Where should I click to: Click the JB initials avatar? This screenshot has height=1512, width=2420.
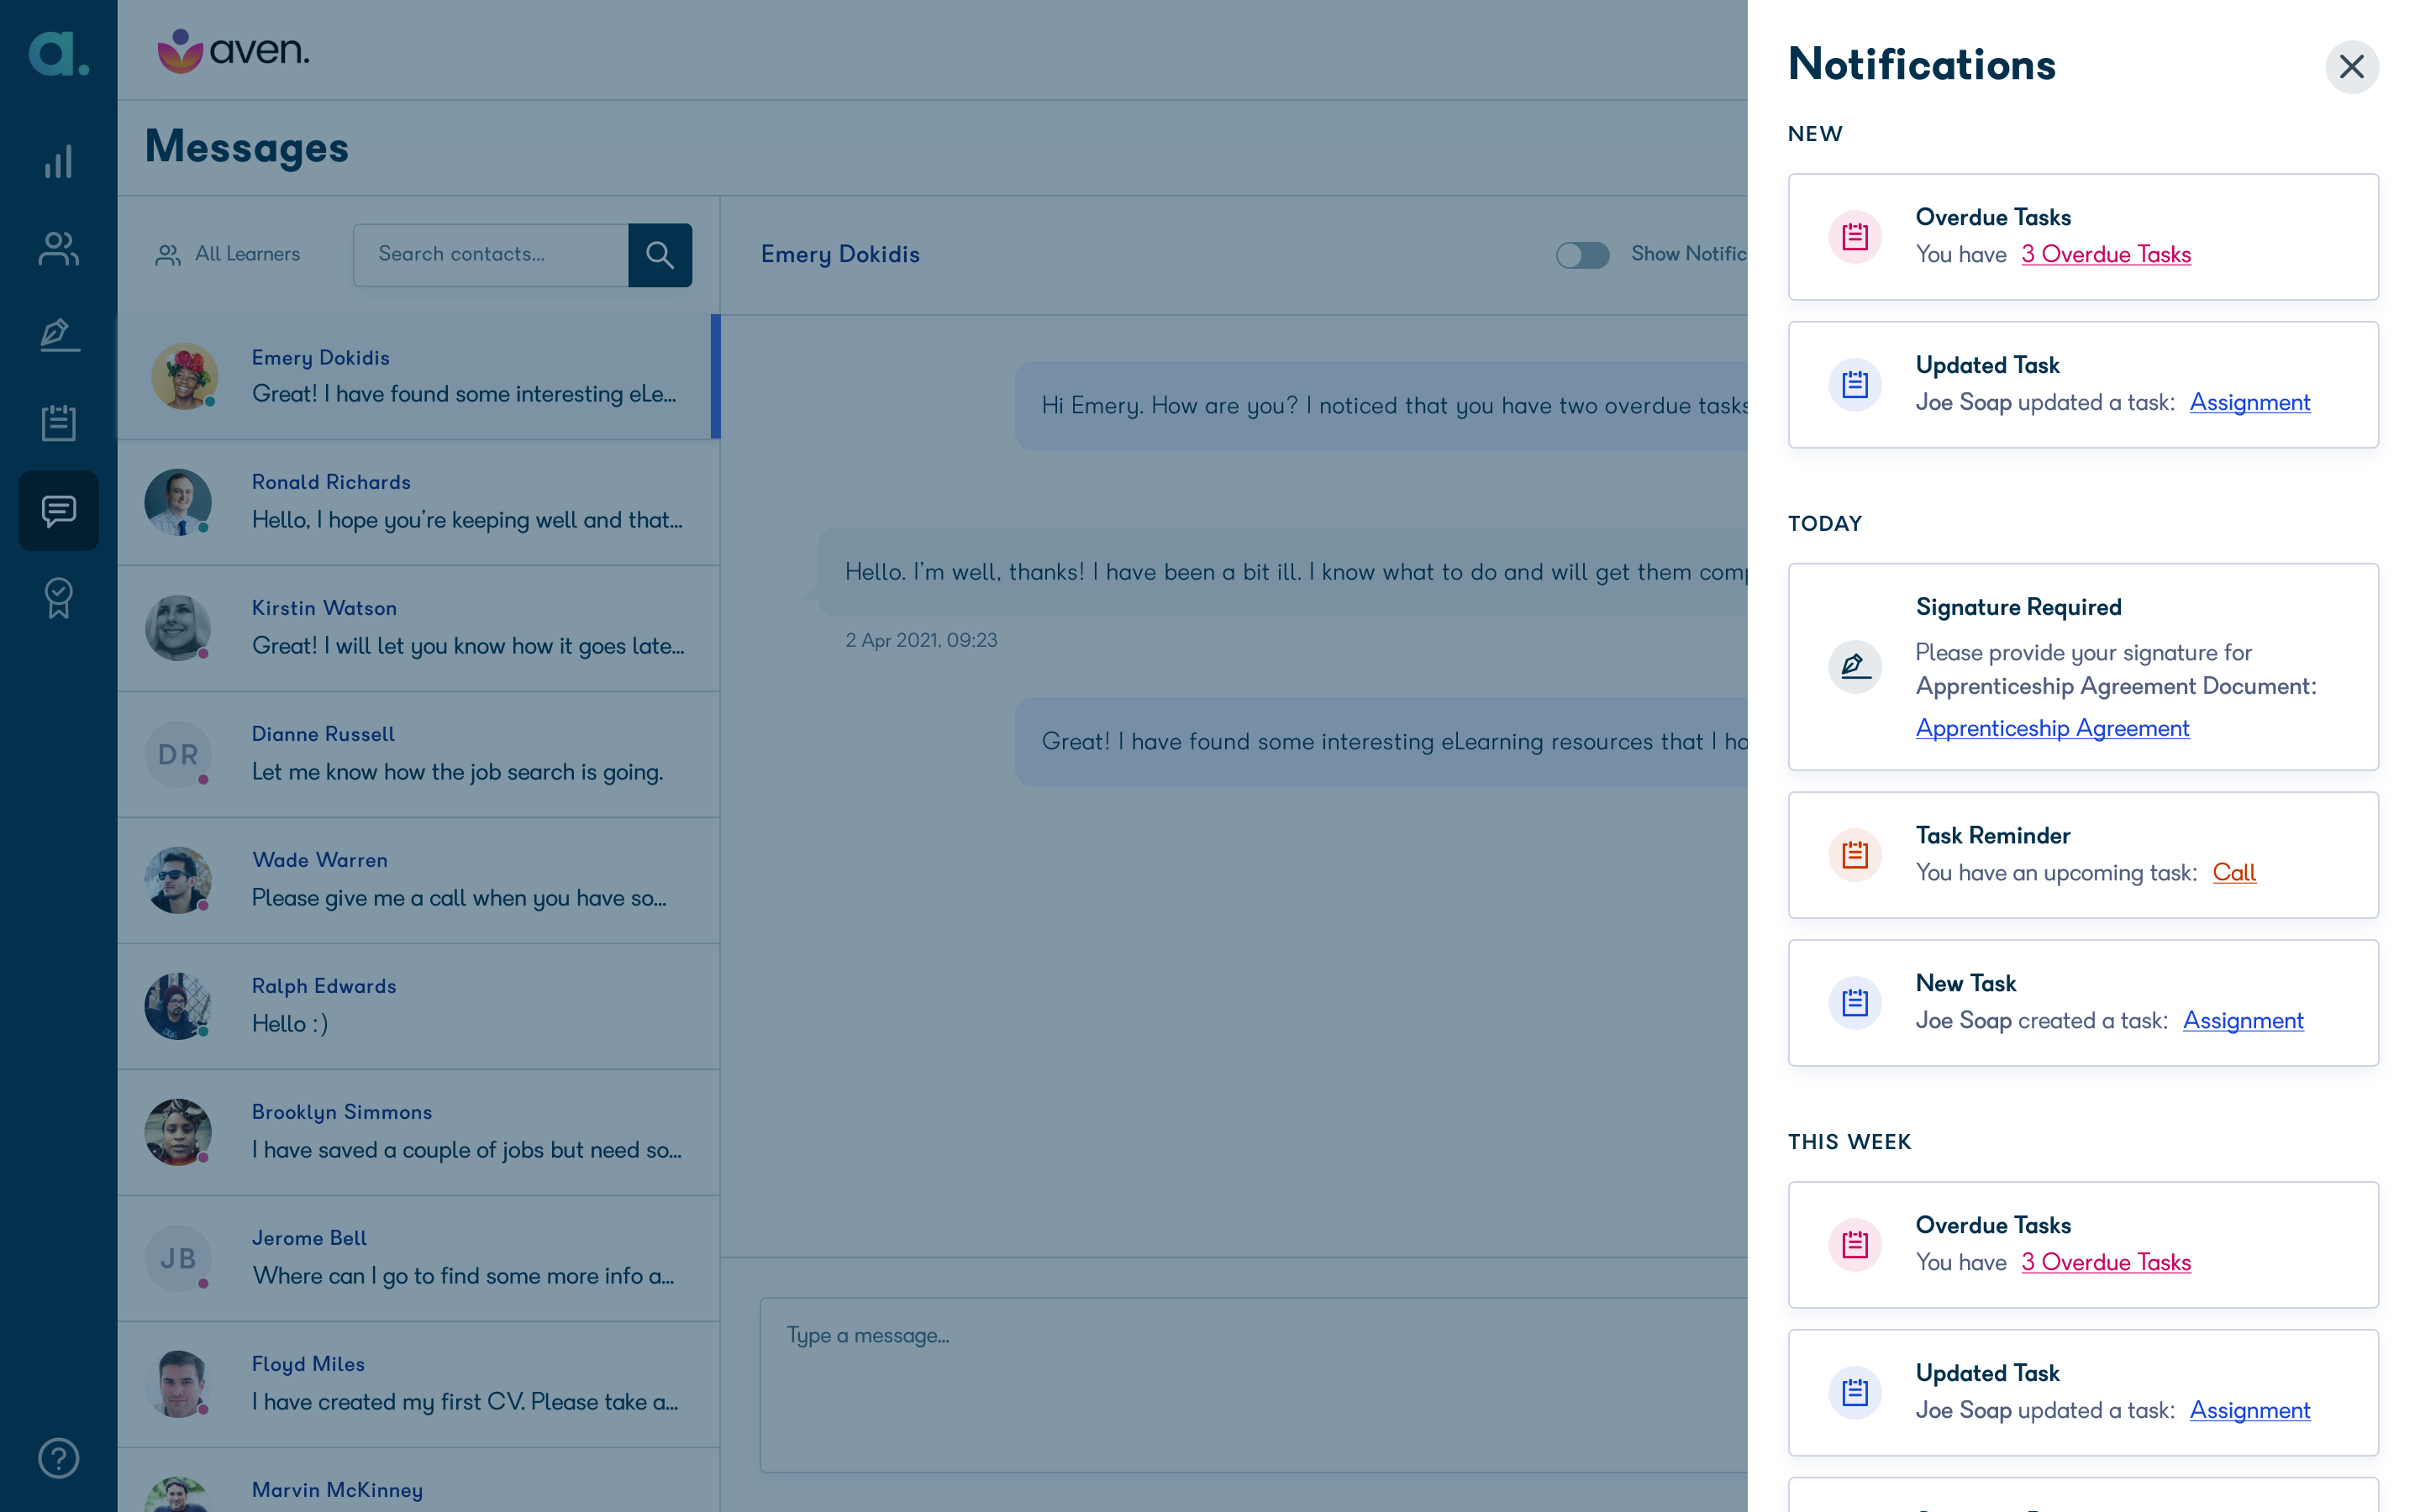tap(178, 1259)
